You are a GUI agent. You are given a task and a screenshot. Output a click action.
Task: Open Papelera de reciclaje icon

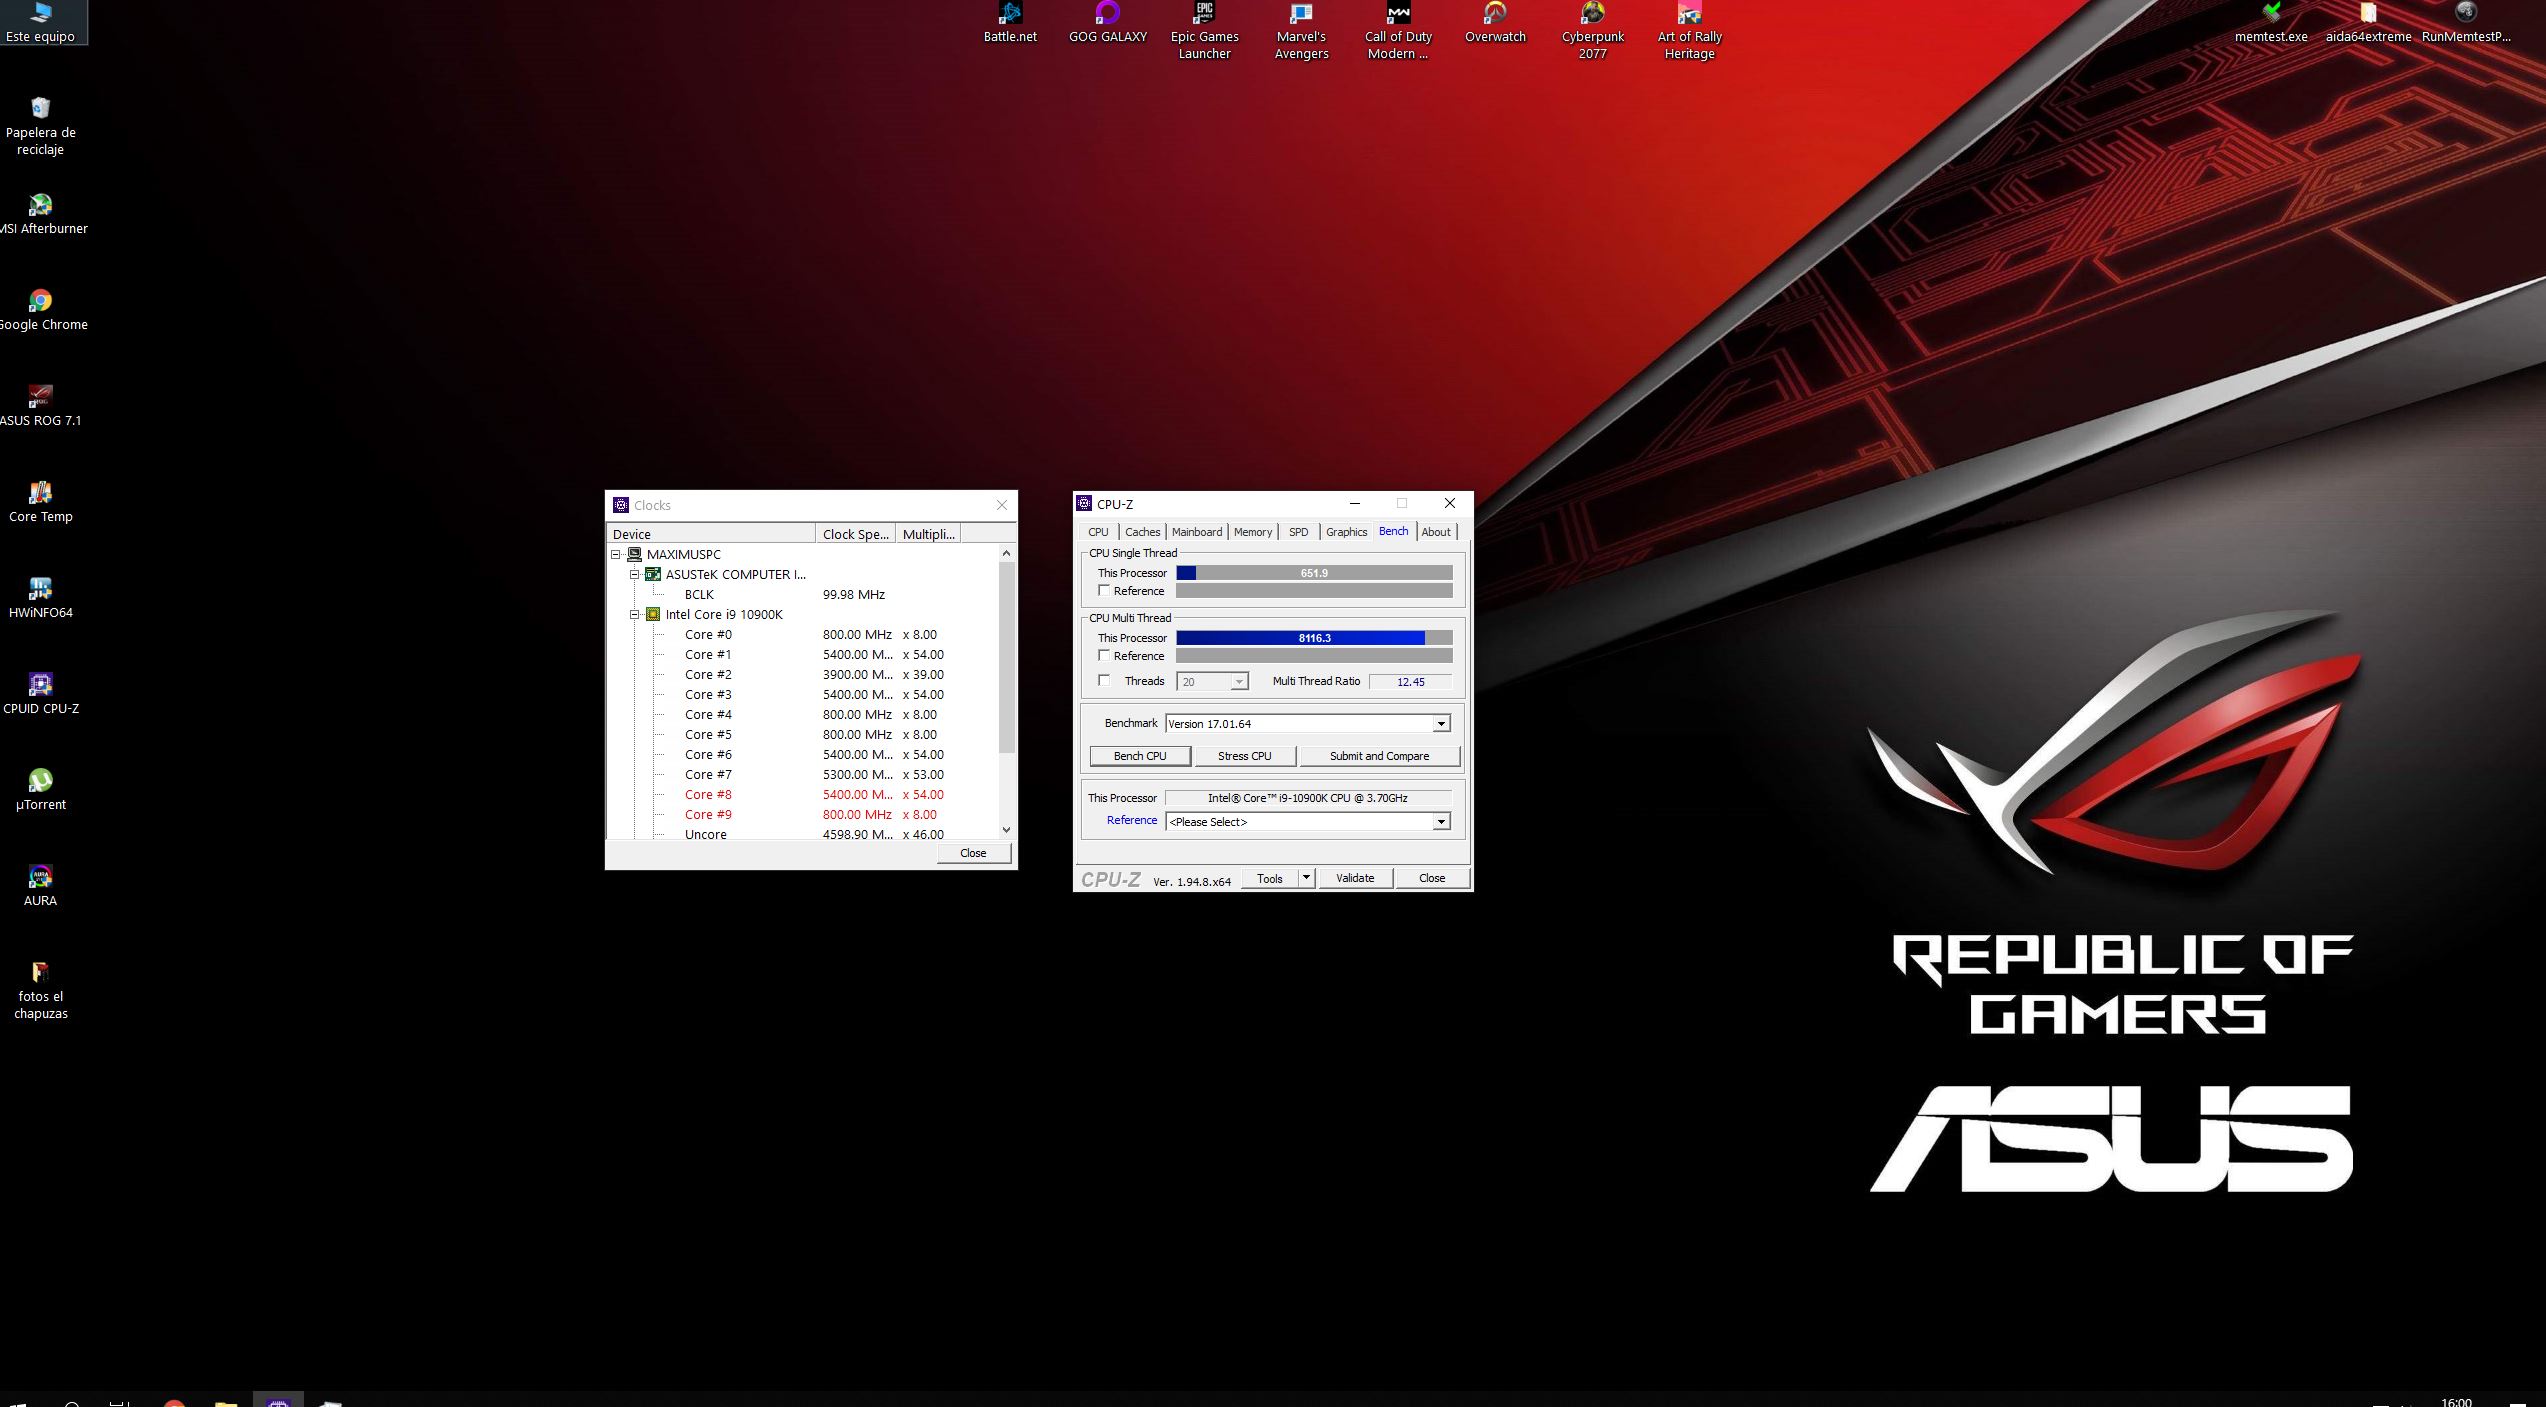coord(40,126)
